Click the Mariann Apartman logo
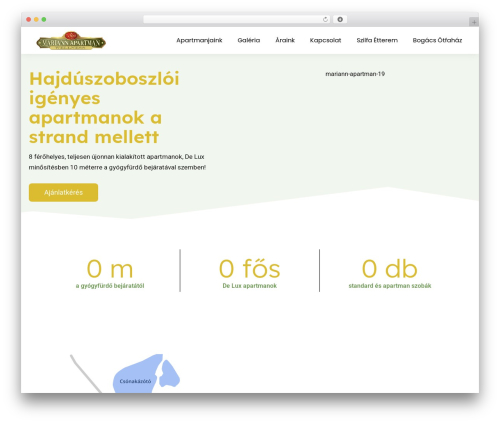The height and width of the screenshot is (423, 500). click(71, 41)
